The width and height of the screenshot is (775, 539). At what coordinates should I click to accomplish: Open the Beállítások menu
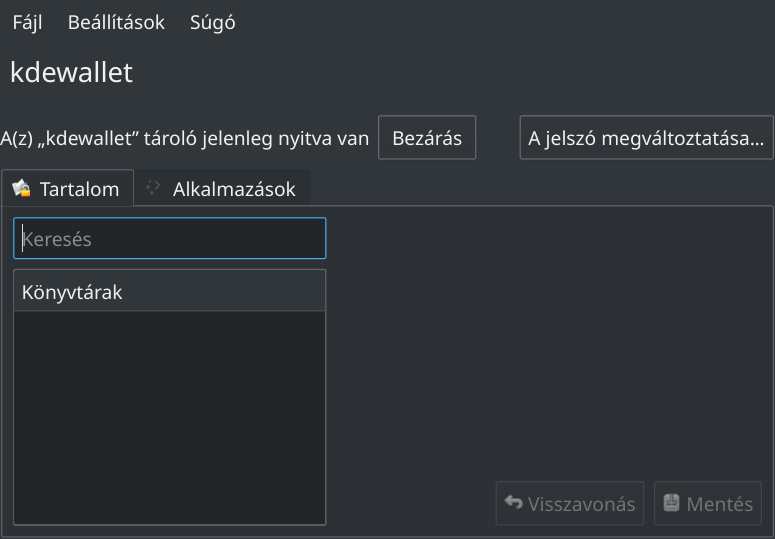(116, 23)
